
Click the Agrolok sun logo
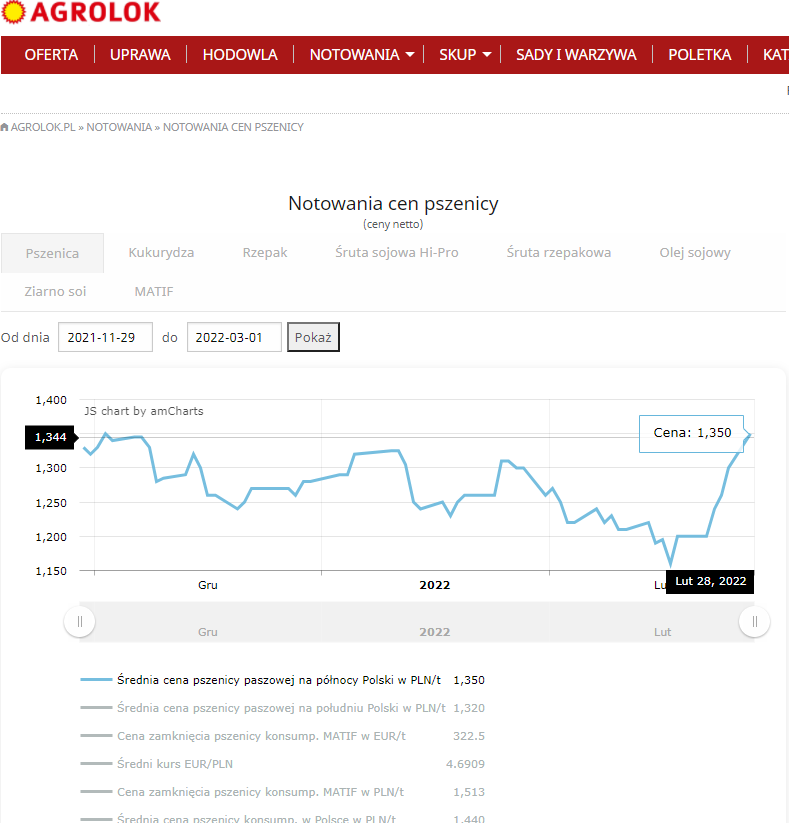[15, 12]
